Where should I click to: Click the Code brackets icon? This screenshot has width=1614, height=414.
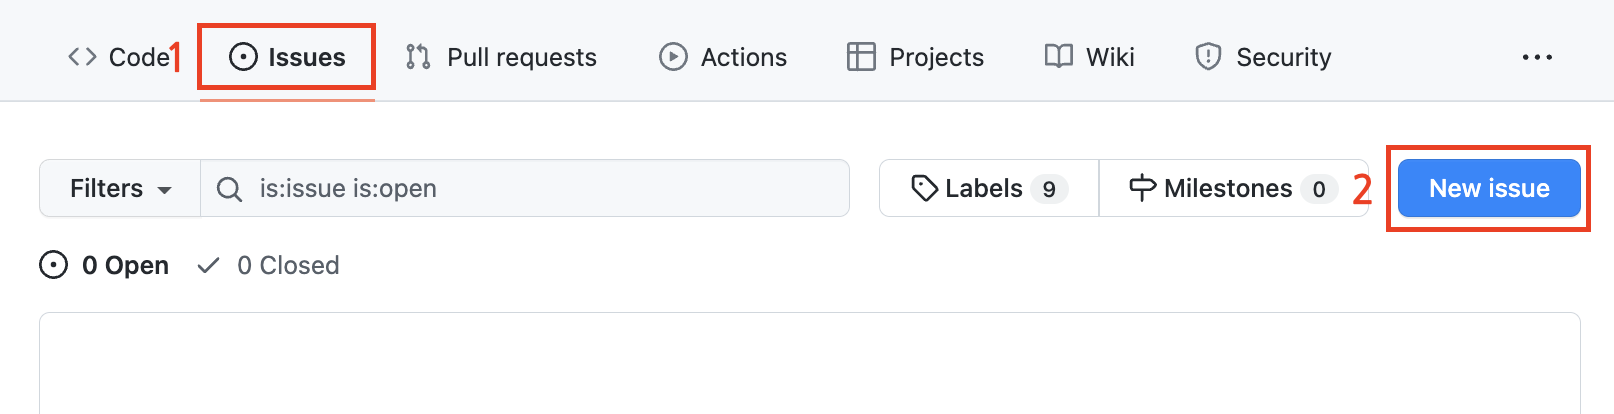[82, 57]
